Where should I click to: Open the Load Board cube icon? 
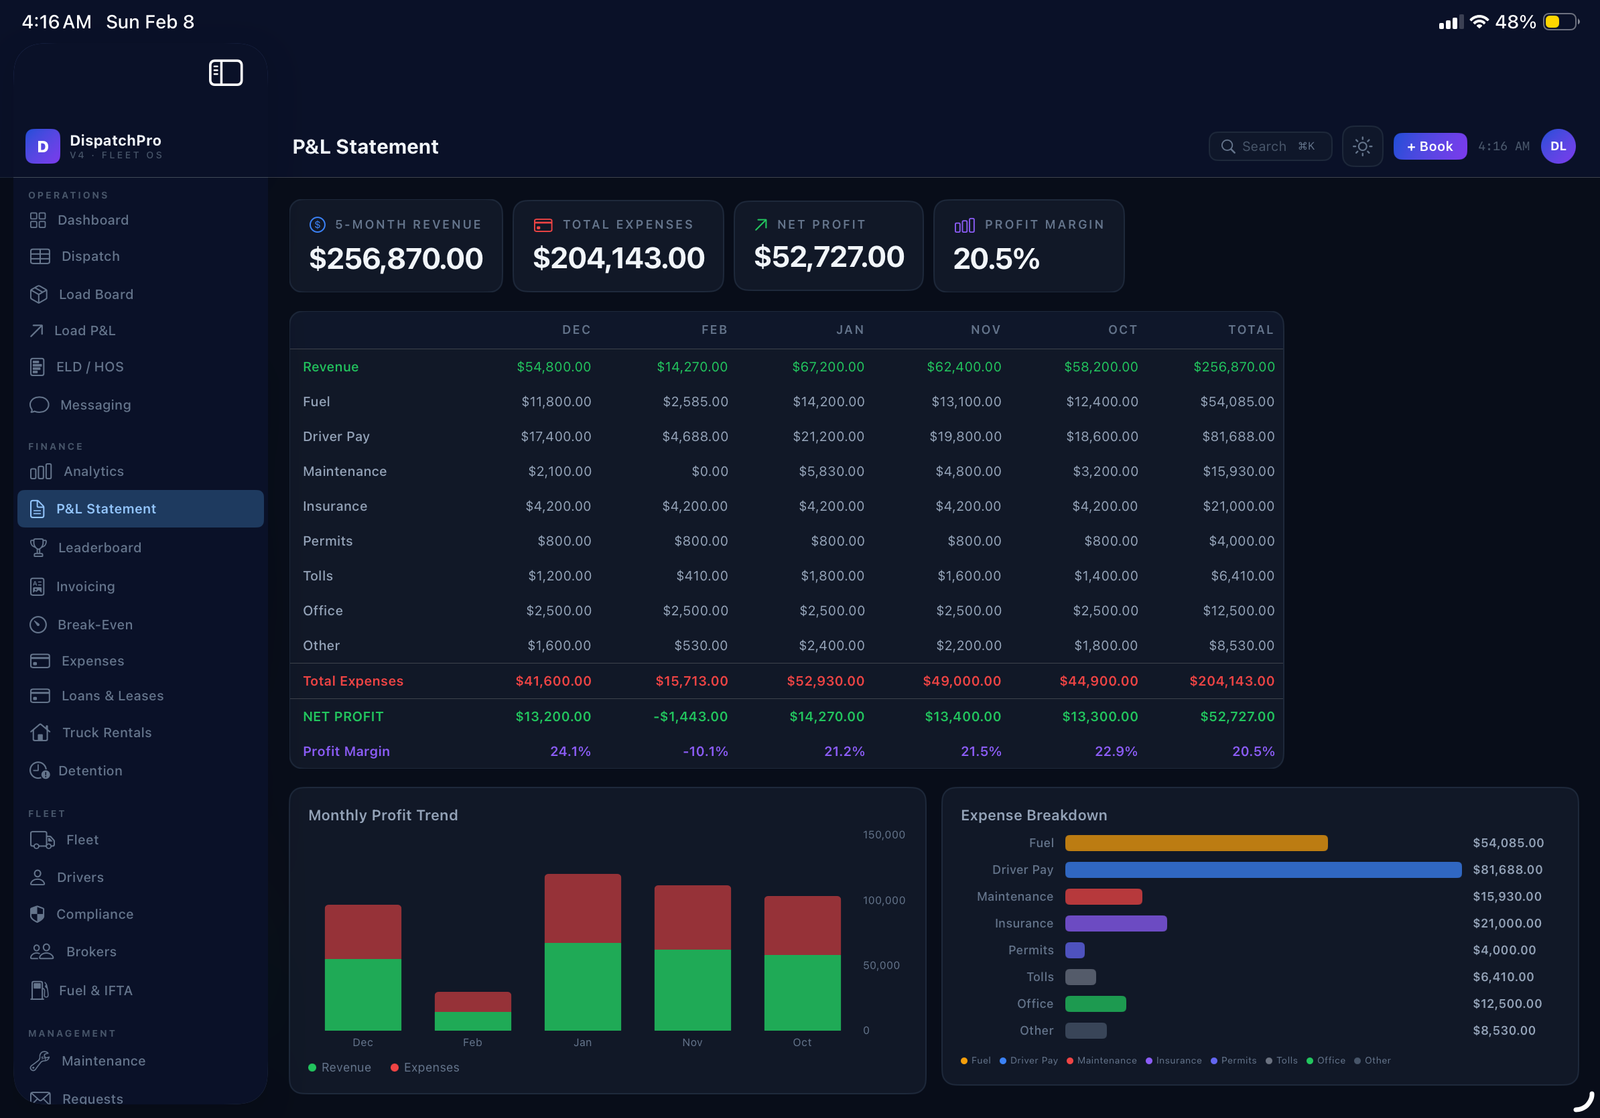click(39, 294)
